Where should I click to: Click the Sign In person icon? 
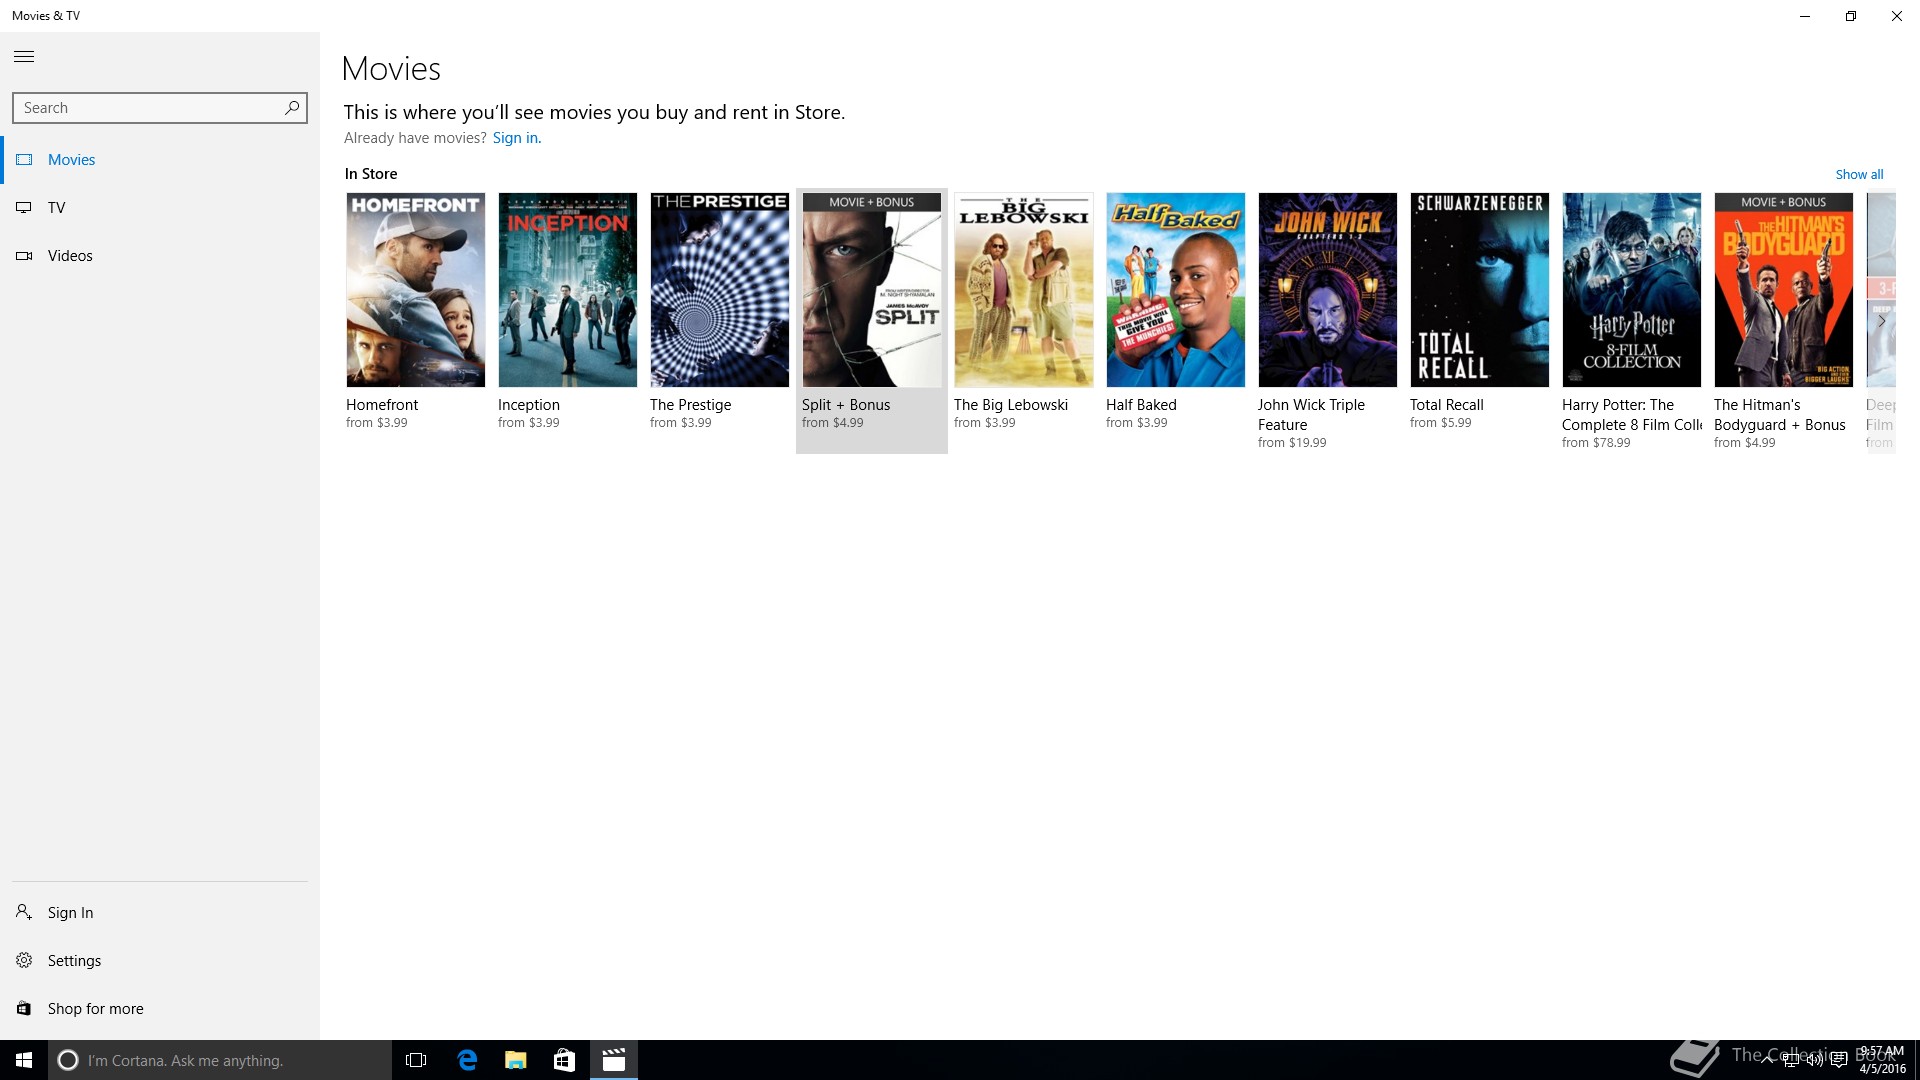24,912
